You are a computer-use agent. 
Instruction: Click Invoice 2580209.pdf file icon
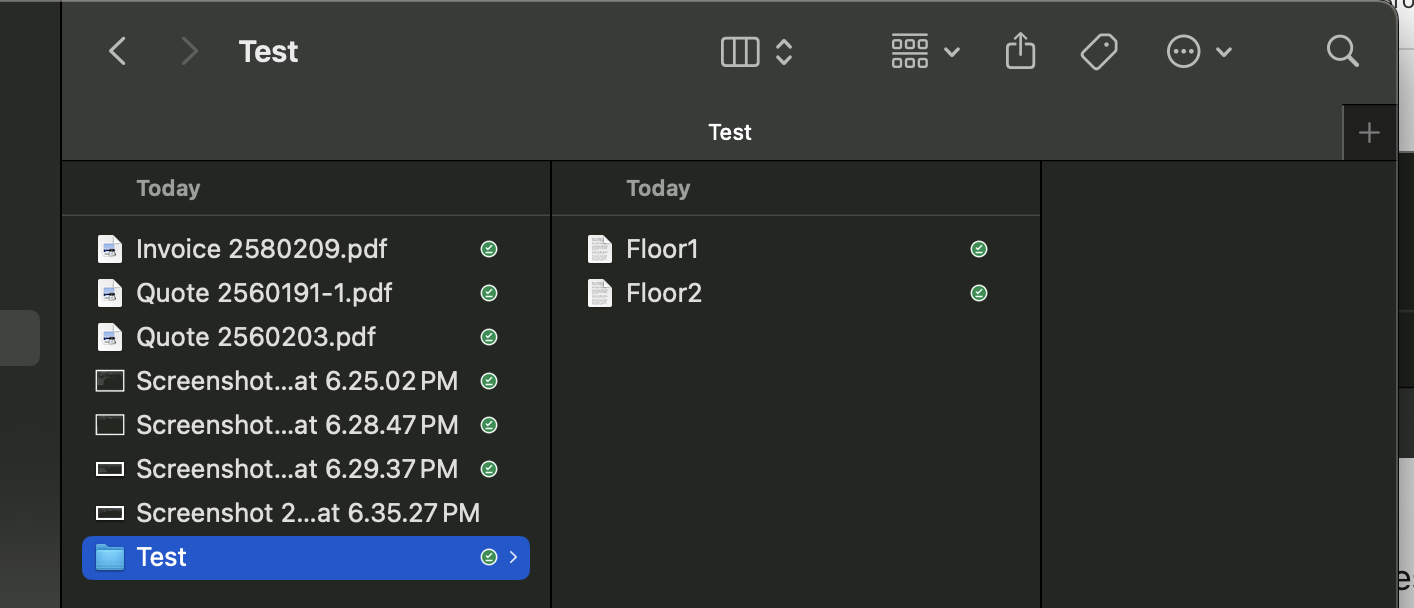(x=109, y=249)
